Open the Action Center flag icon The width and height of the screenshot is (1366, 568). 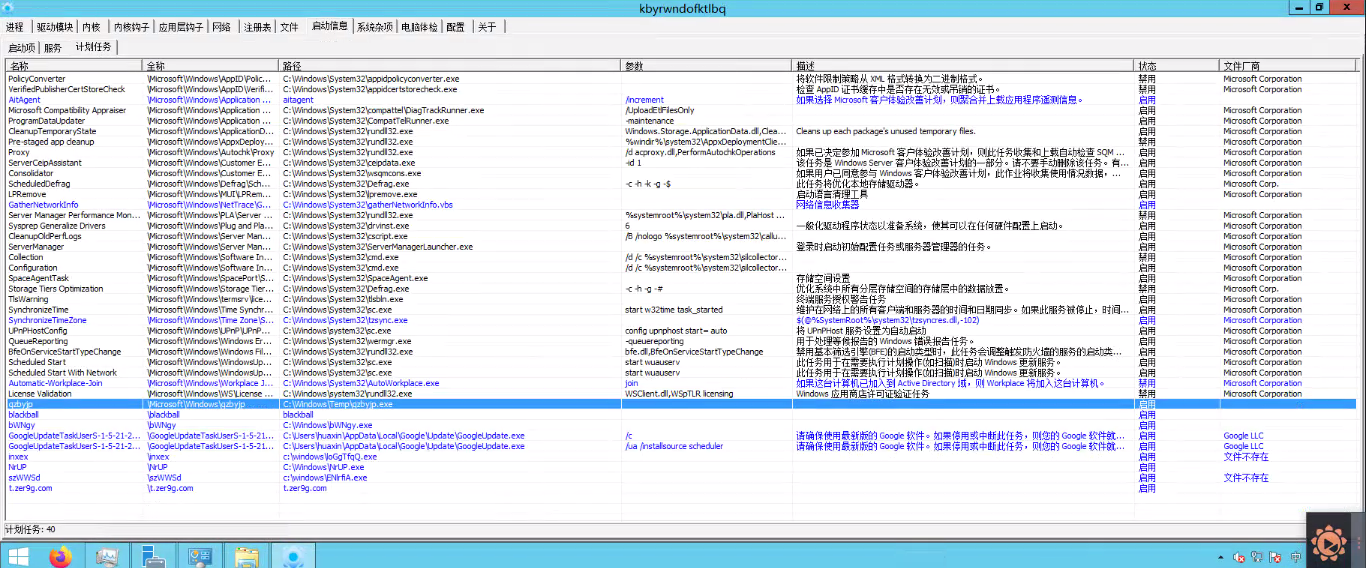coord(1277,556)
